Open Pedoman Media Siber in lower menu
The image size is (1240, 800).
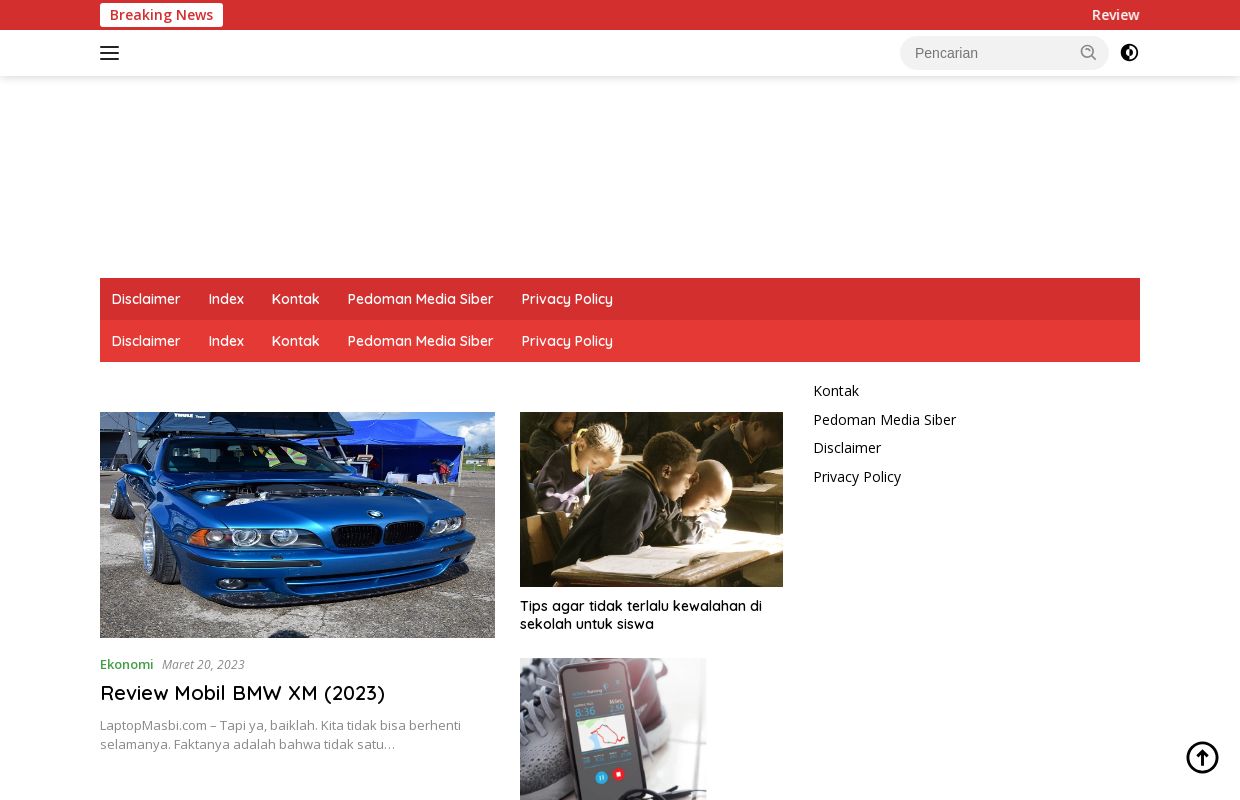(x=420, y=341)
